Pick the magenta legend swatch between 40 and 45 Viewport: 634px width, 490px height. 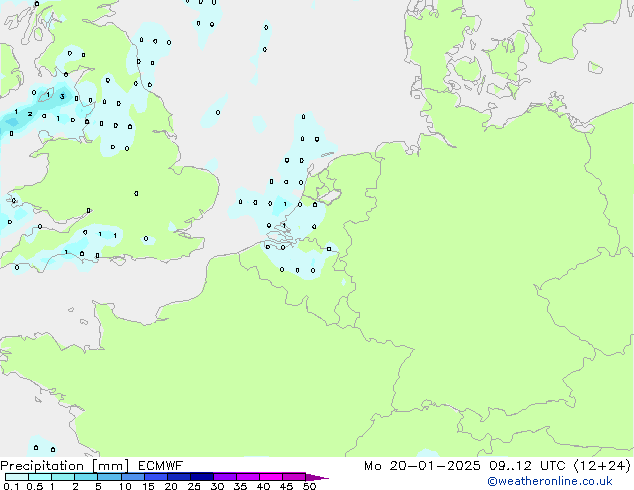tap(272, 477)
